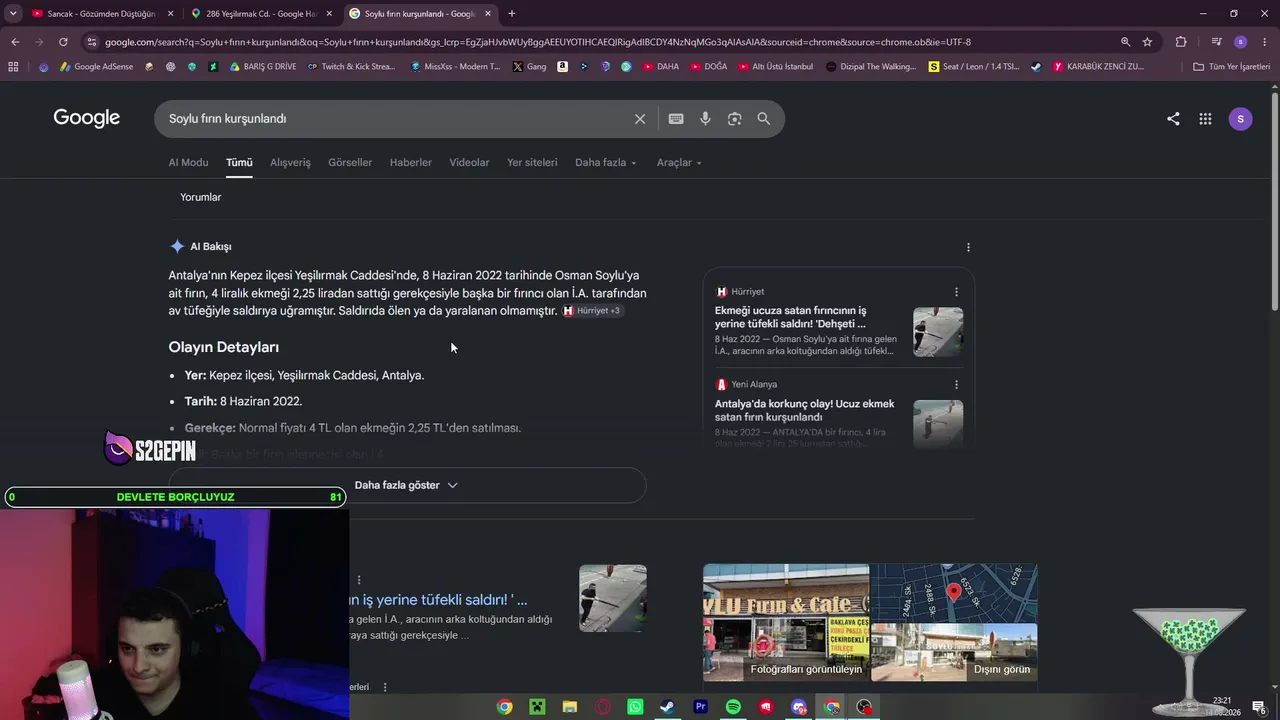Share the search results page
This screenshot has width=1280, height=720.
(x=1173, y=119)
